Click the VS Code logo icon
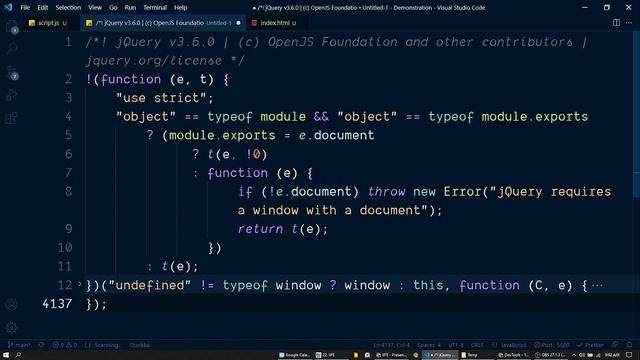This screenshot has width=640, height=360. [8, 7]
